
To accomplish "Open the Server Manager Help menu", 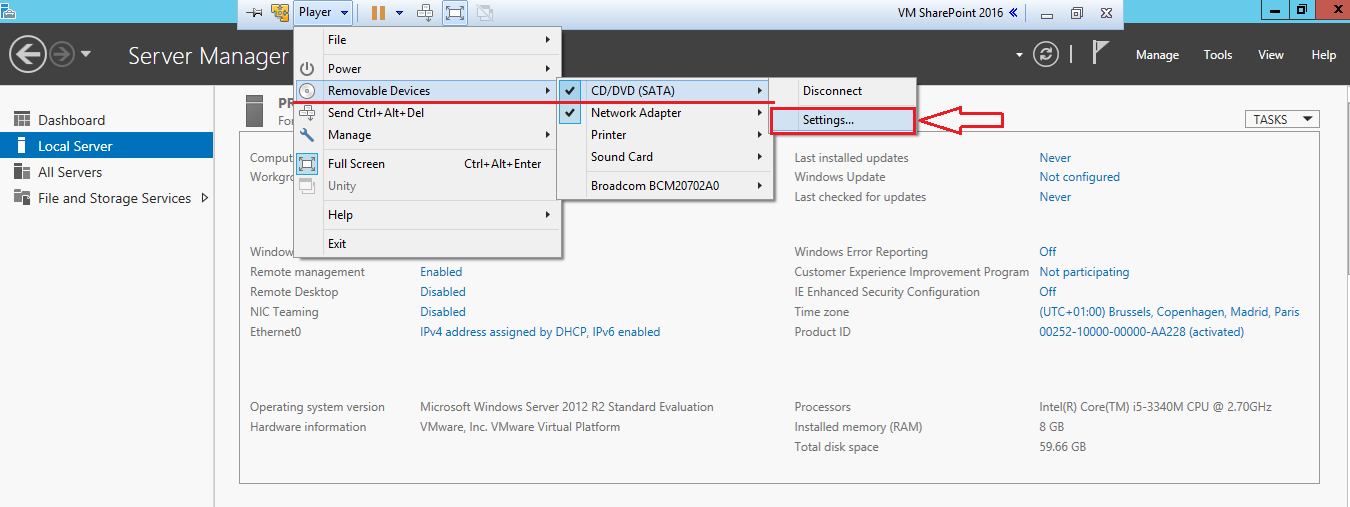I will click(x=1324, y=55).
